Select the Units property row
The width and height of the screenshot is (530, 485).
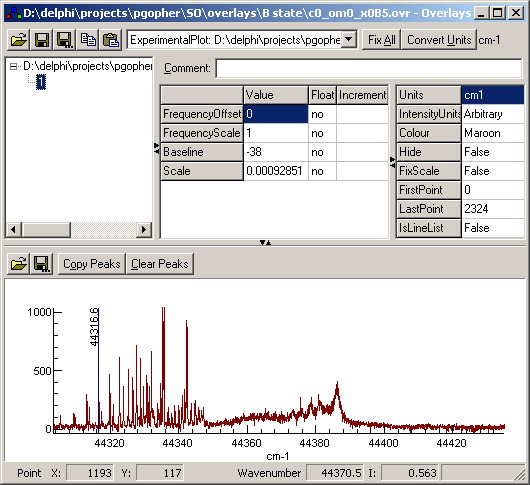(460, 95)
